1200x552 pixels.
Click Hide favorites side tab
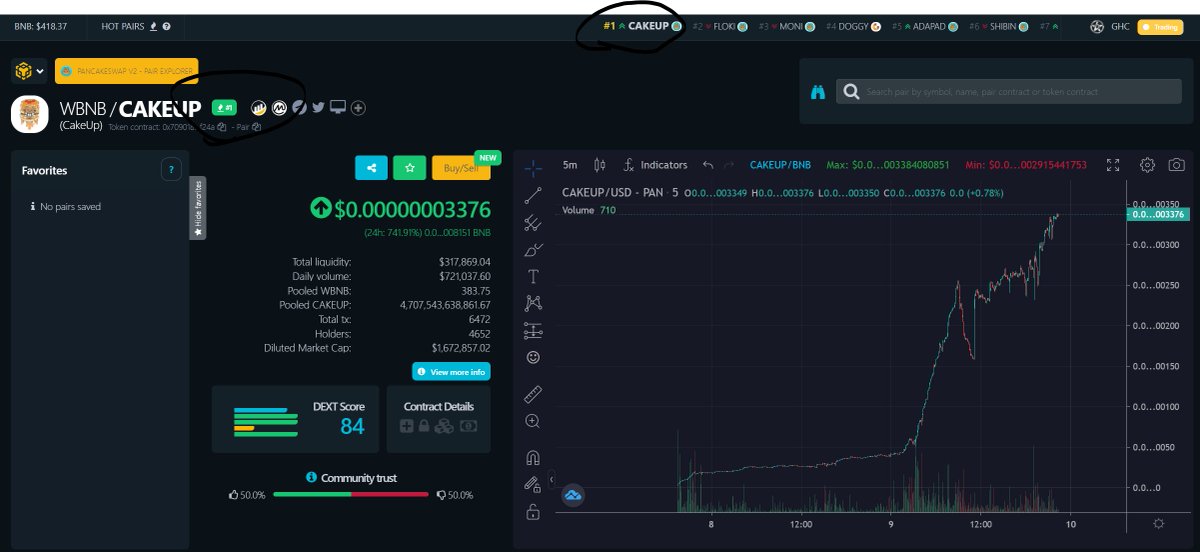(198, 208)
